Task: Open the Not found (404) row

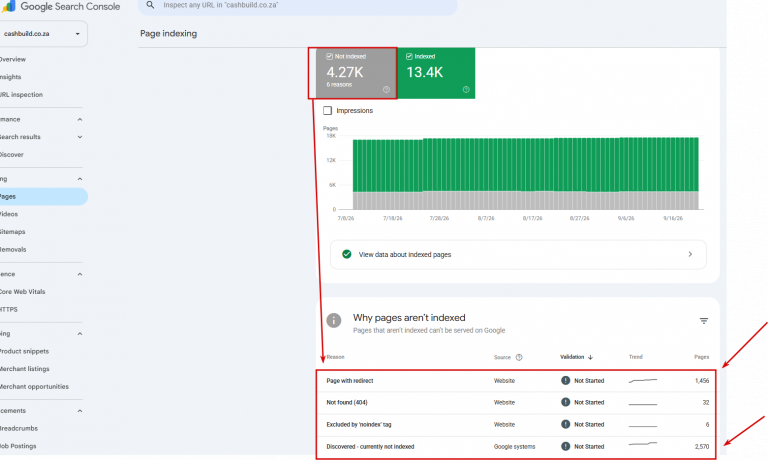Action: 517,403
